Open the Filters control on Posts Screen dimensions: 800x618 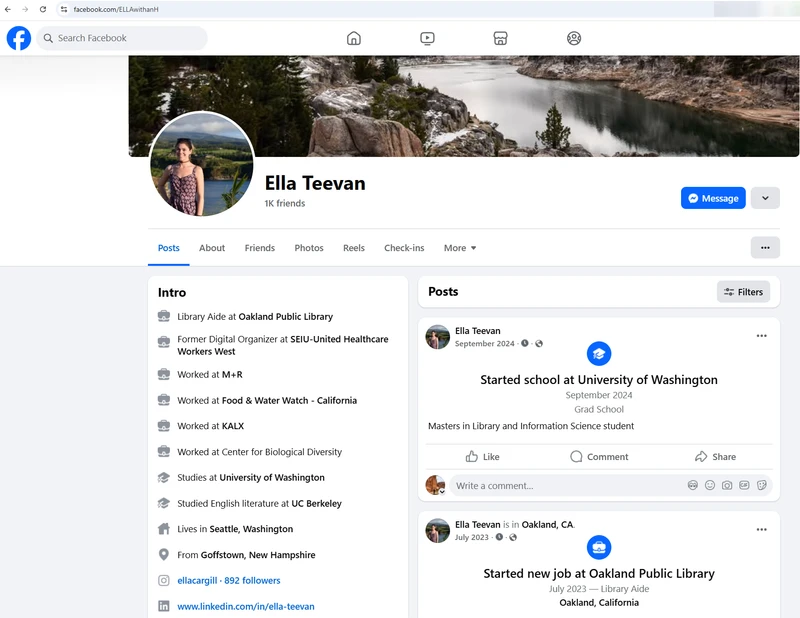point(743,291)
